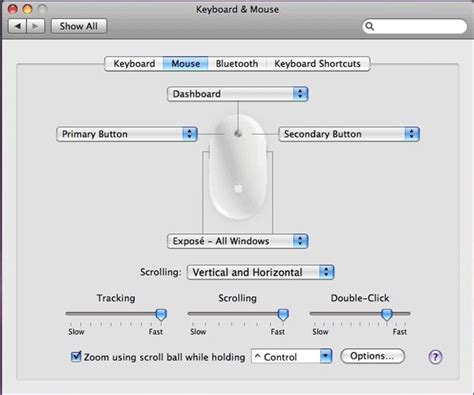474x395 pixels.
Task: Open the Secondary Button dropdown
Action: pos(349,134)
